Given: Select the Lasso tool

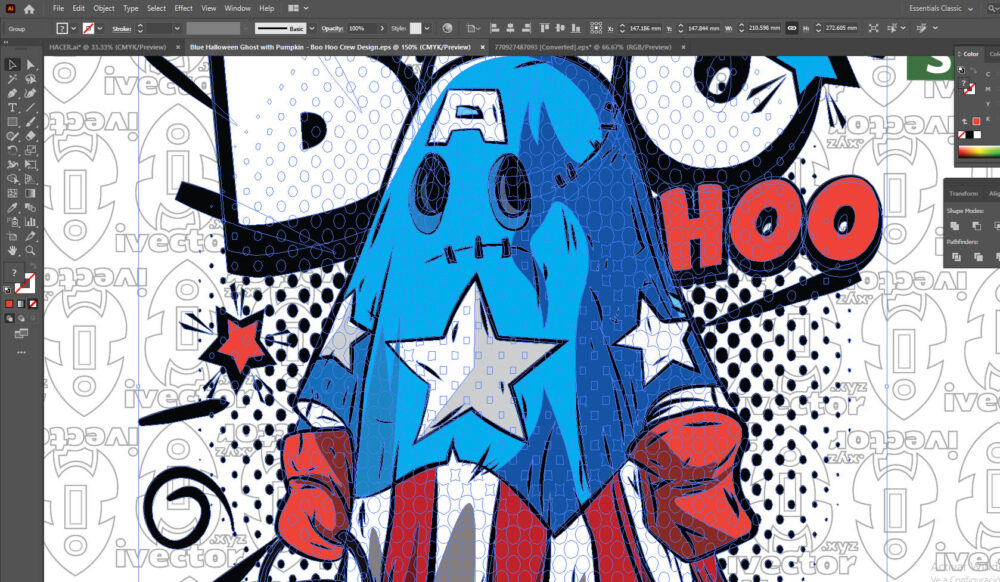Looking at the screenshot, I should (30, 79).
